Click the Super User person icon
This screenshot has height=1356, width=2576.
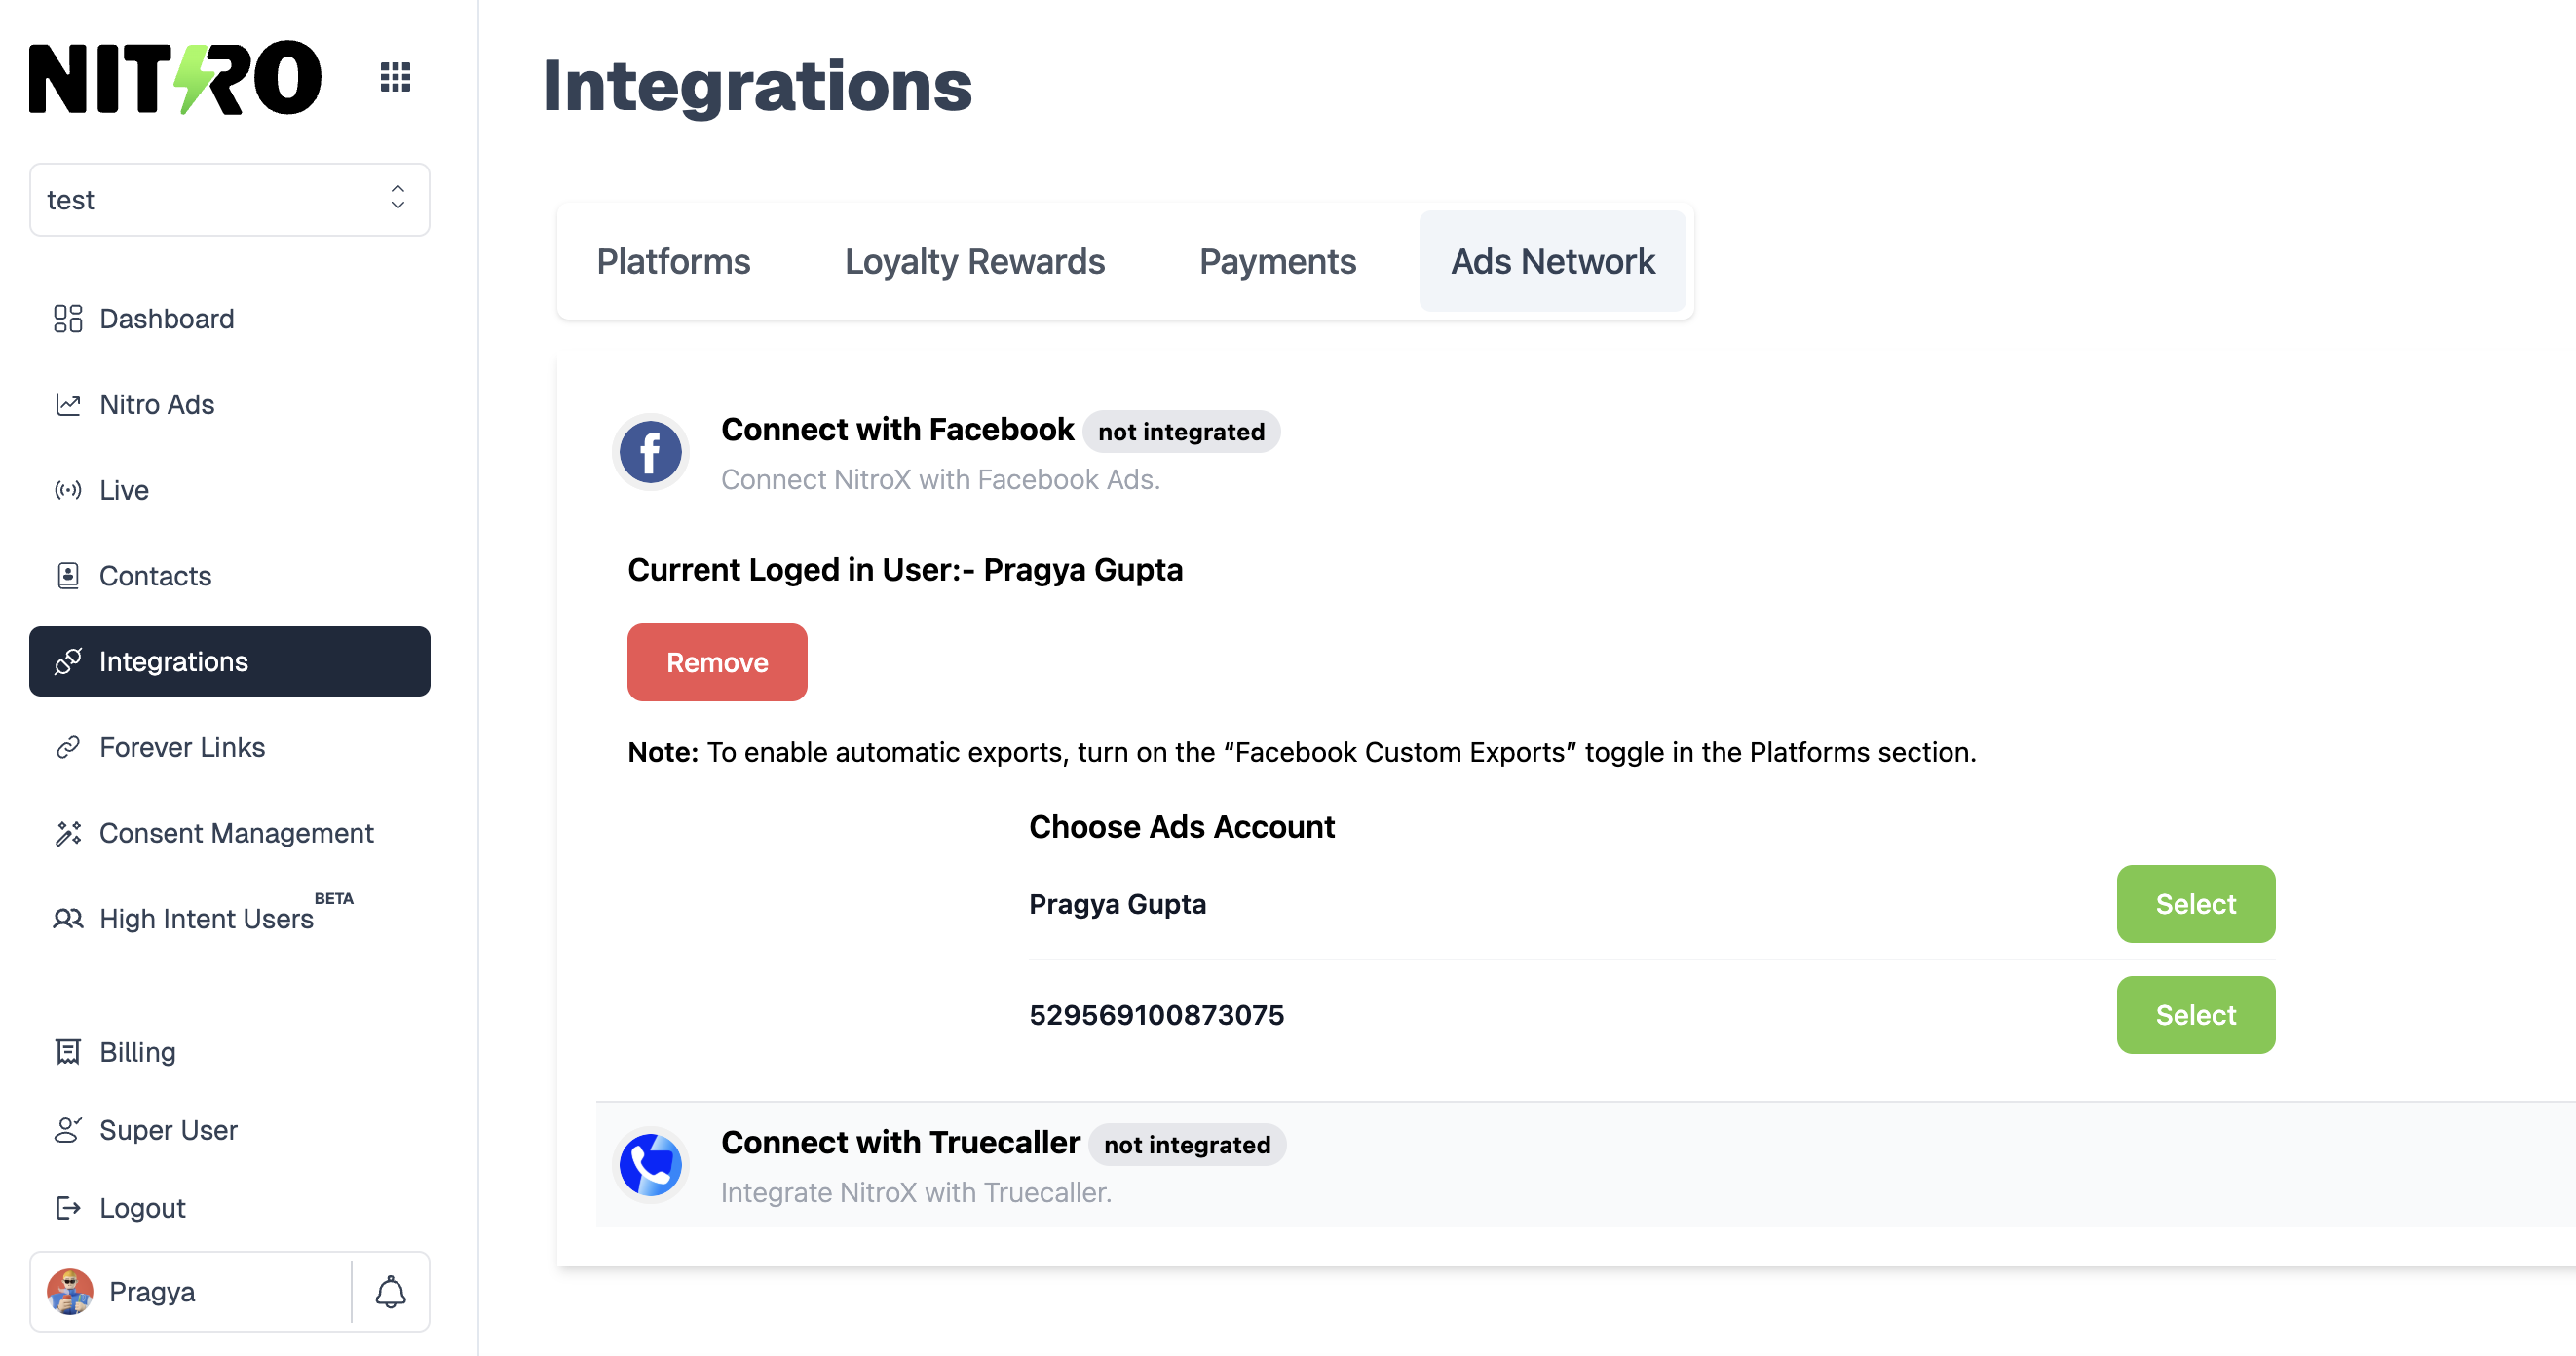(x=68, y=1130)
